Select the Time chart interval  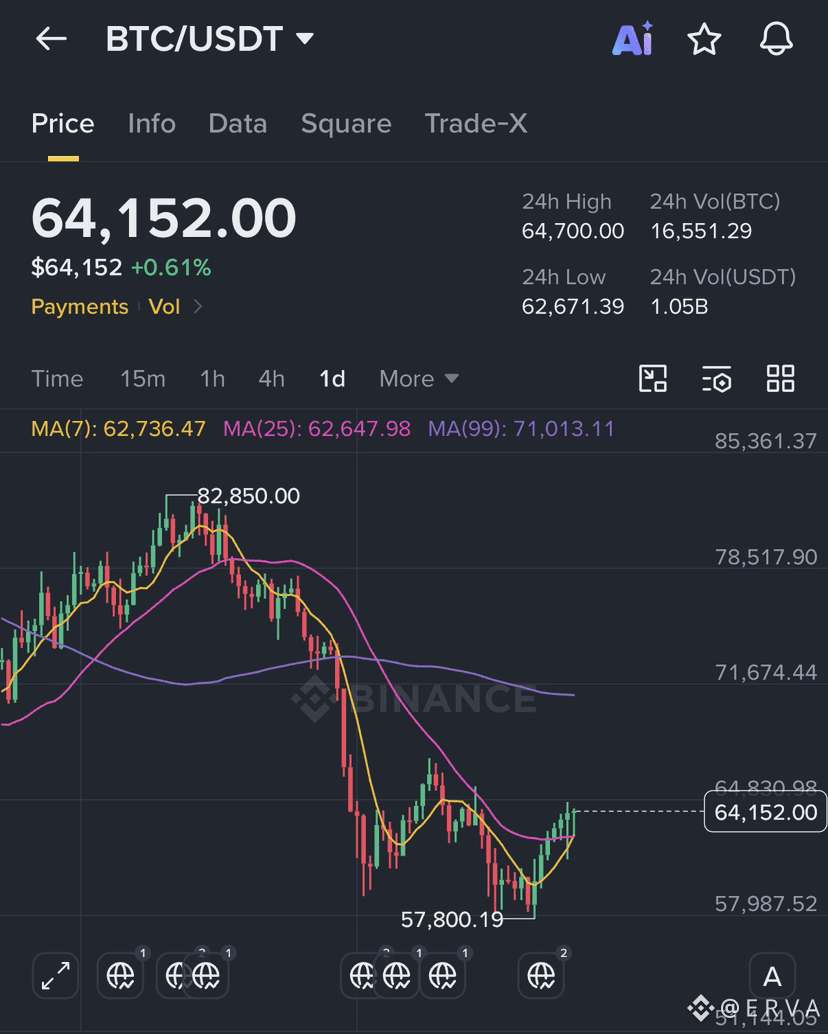[57, 379]
